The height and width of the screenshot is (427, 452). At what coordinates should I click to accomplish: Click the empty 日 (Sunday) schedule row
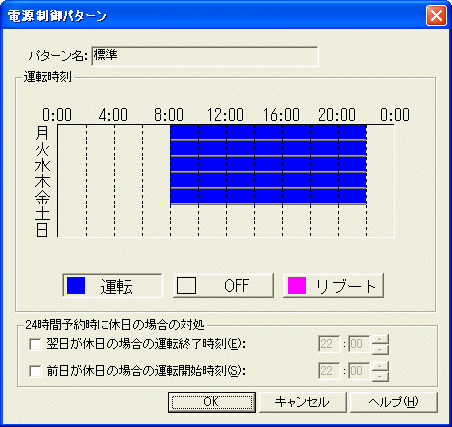pos(226,229)
